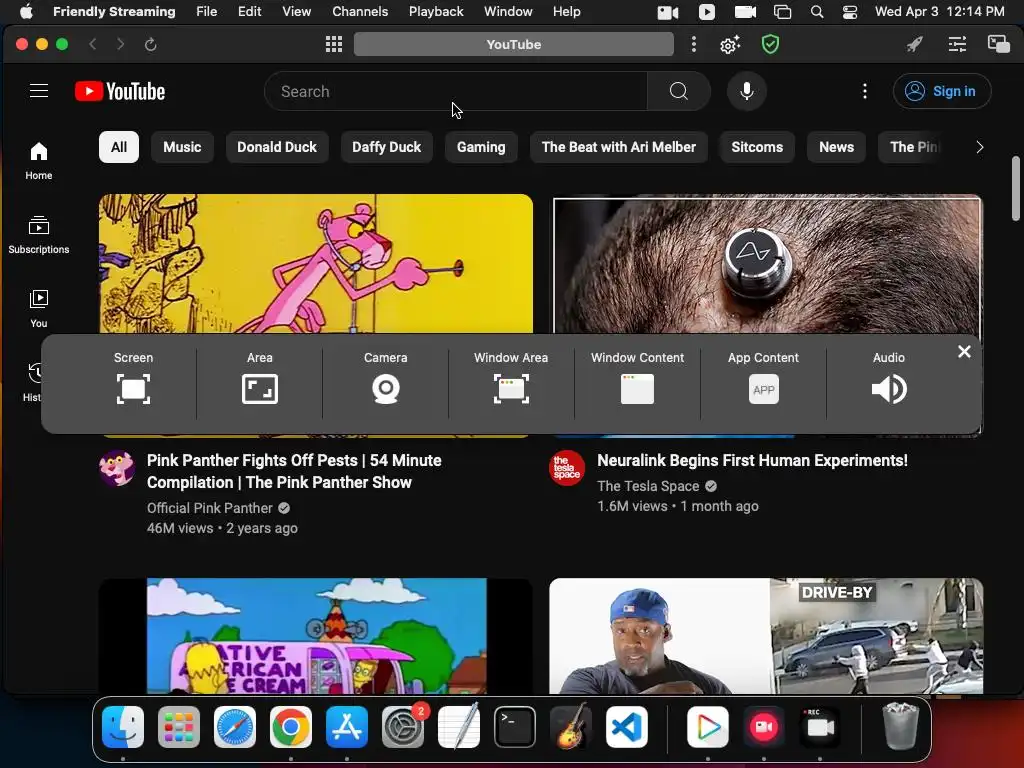
Task: Close the capture options overlay
Action: (964, 351)
